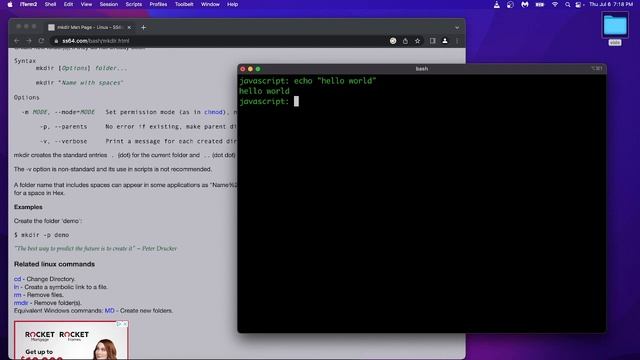Click the address bar showing ss64.com

click(220, 41)
